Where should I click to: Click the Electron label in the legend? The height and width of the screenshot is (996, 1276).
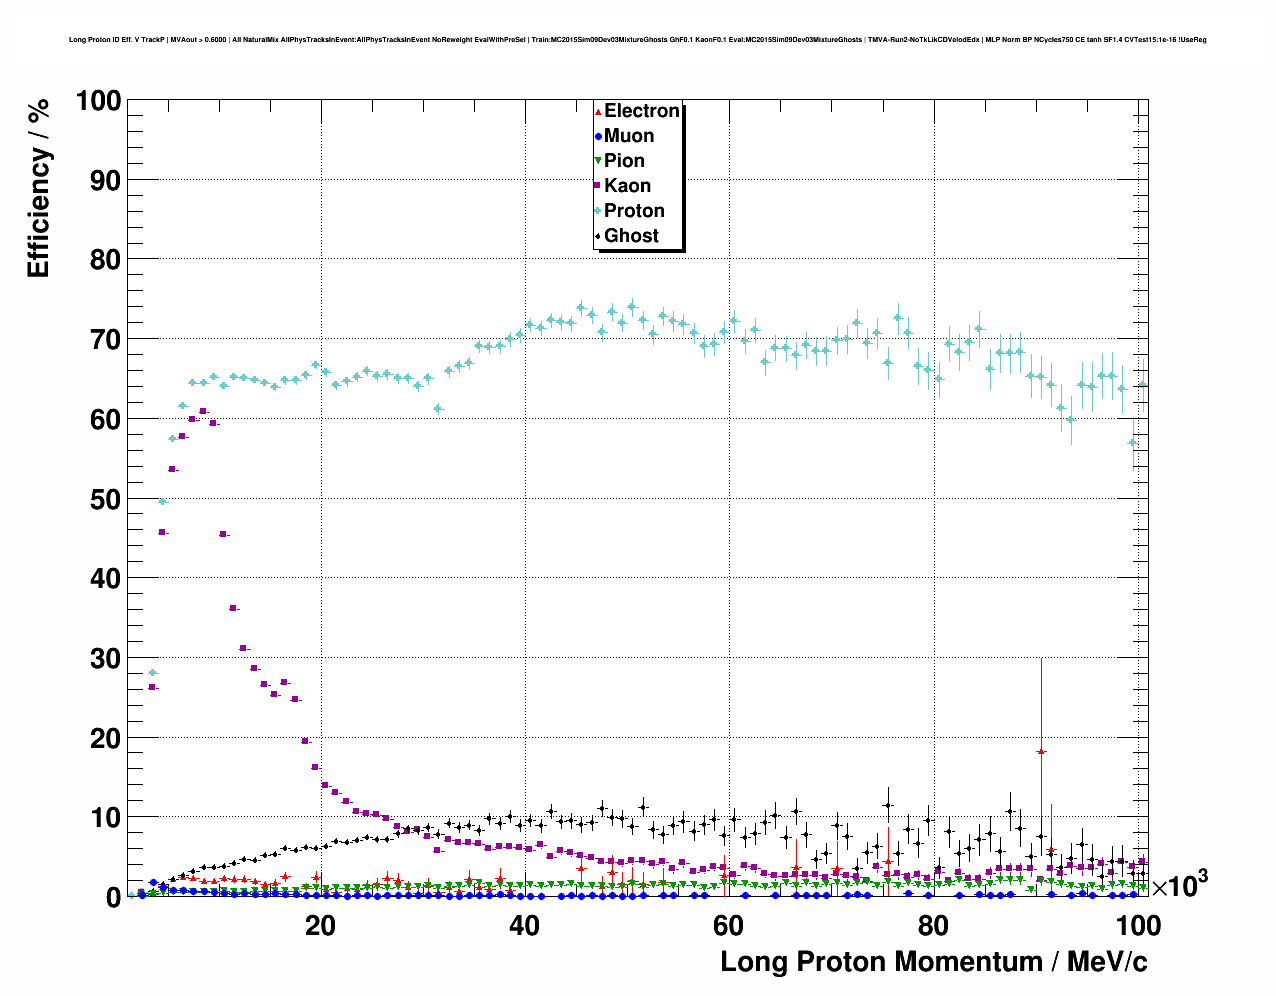click(x=642, y=111)
